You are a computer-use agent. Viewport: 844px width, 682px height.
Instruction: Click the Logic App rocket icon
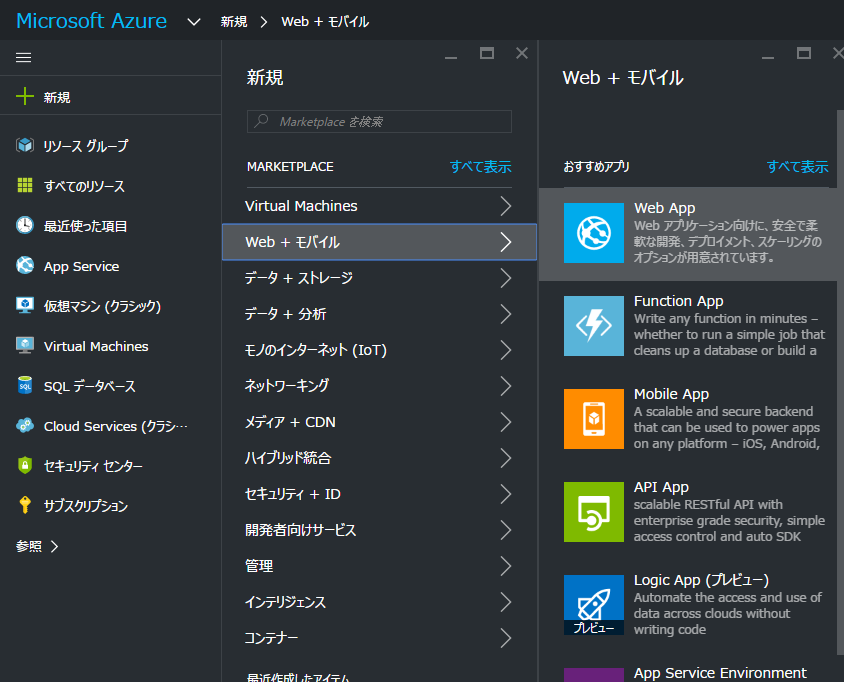[x=594, y=605]
